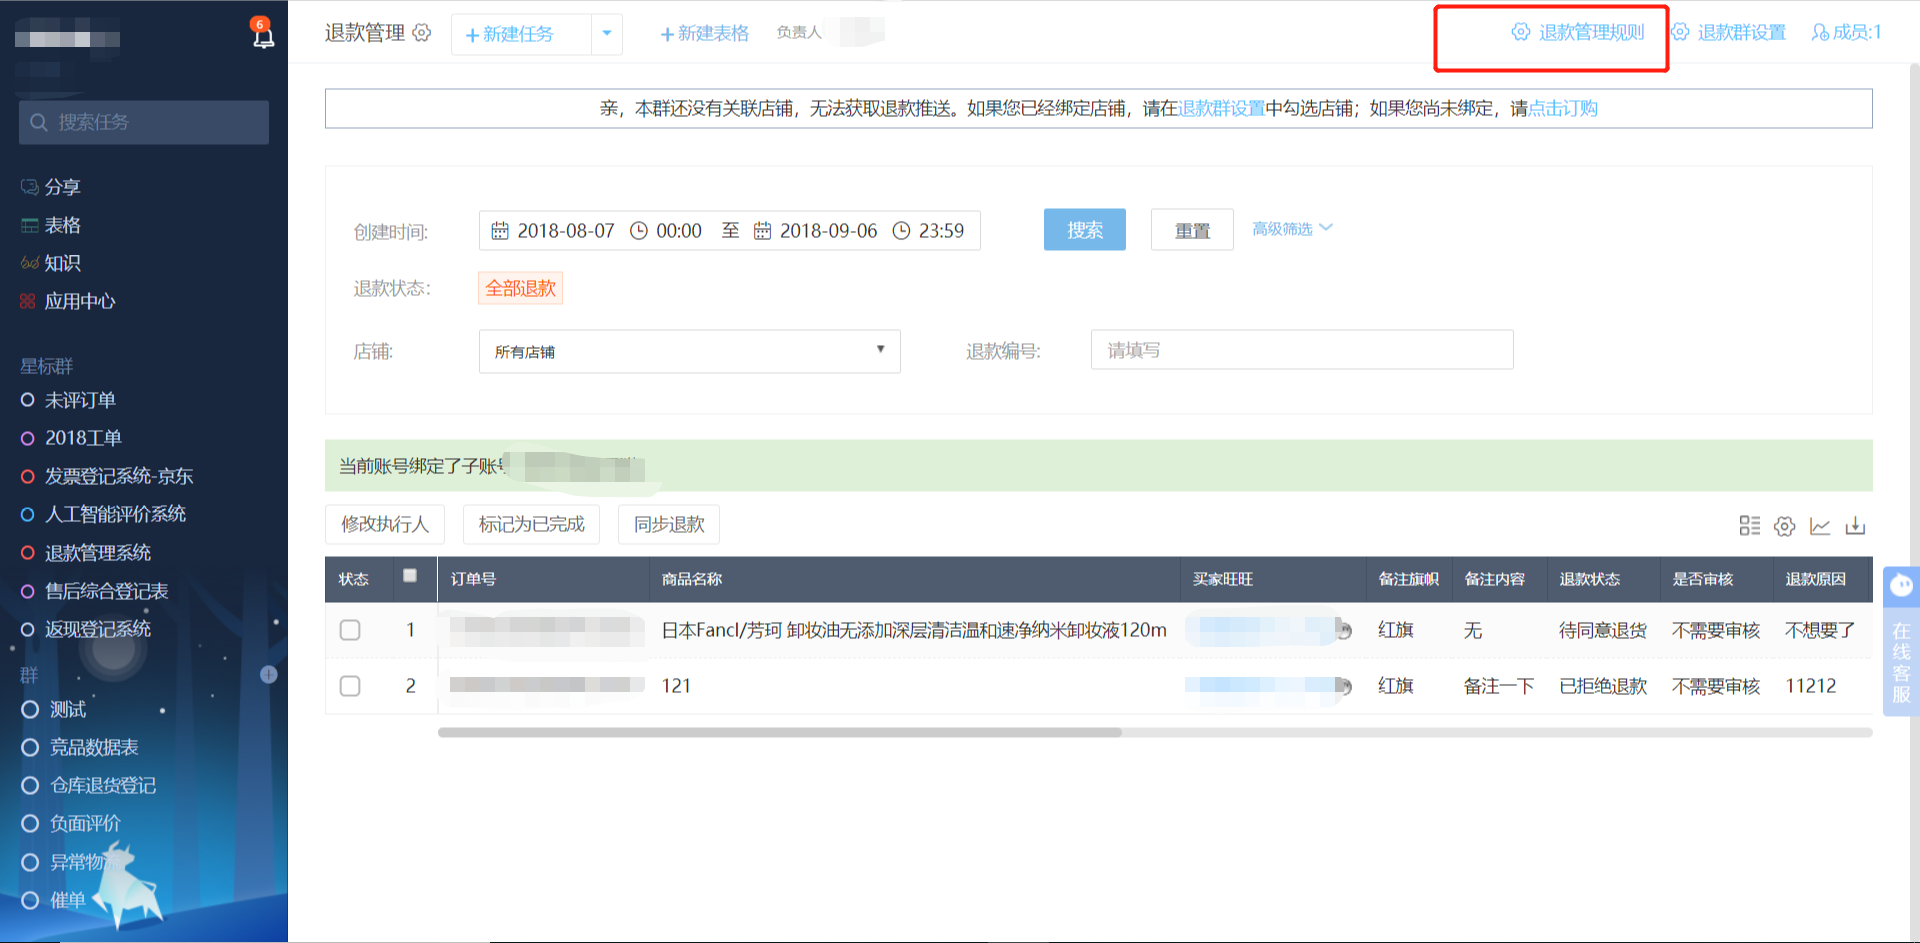Open 退款管理规则 settings
The image size is (1920, 943).
1578,33
